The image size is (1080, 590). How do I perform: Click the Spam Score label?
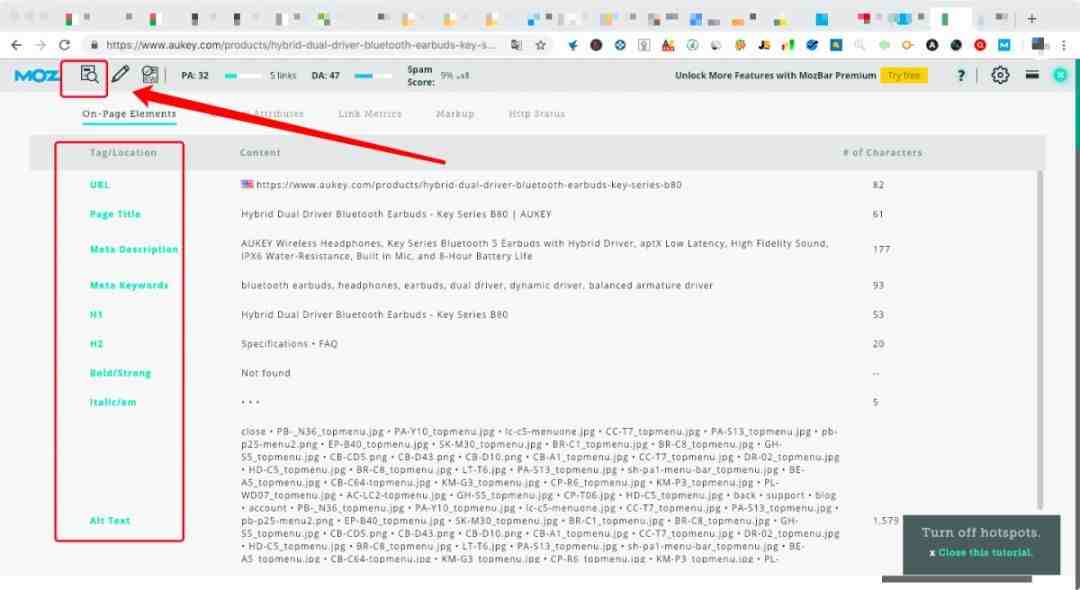coord(420,76)
